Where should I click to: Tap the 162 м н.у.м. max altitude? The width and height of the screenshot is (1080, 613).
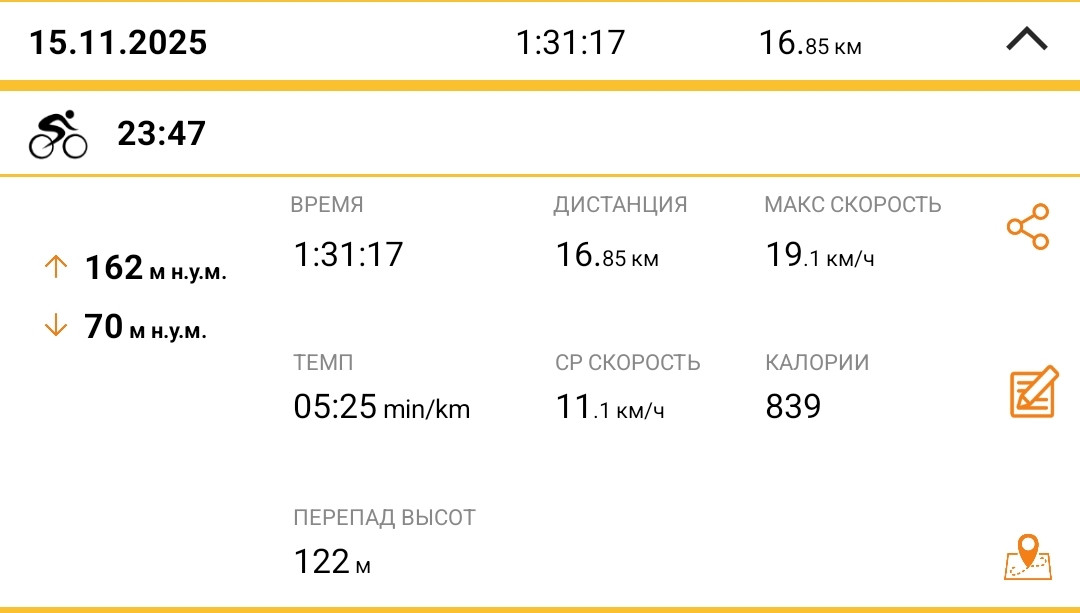tap(156, 268)
